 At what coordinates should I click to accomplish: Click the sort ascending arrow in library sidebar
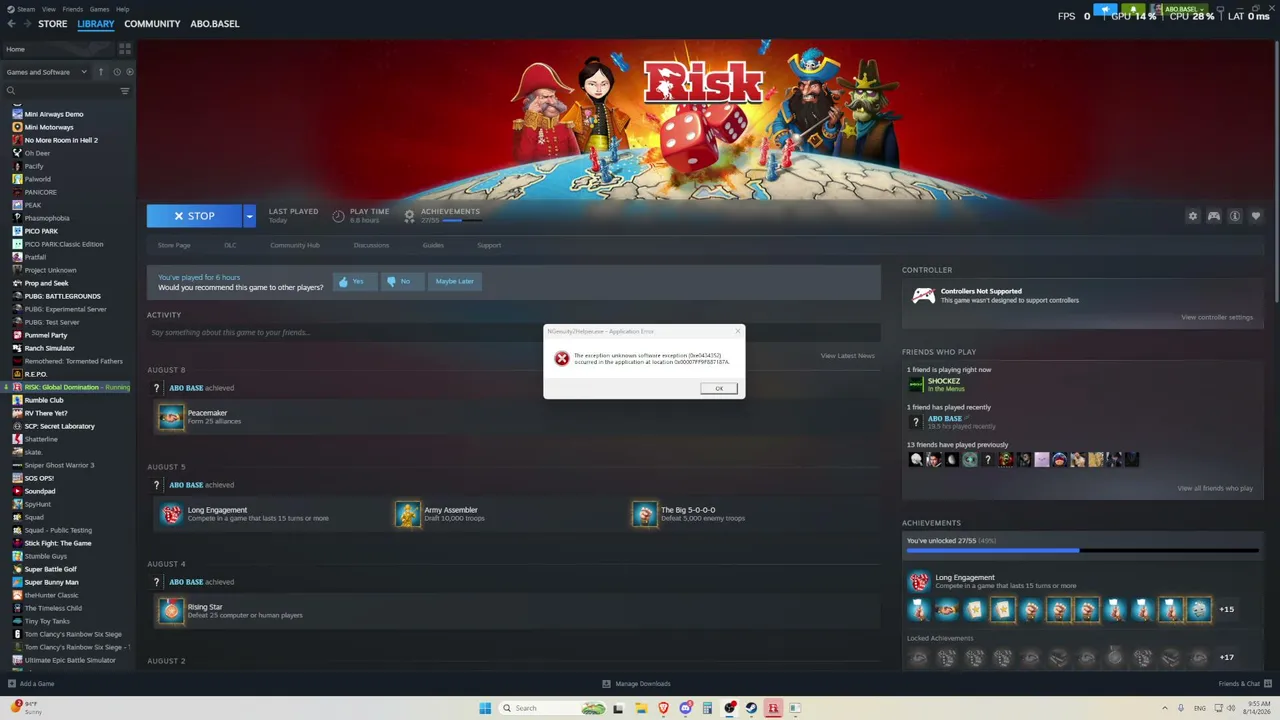100,72
